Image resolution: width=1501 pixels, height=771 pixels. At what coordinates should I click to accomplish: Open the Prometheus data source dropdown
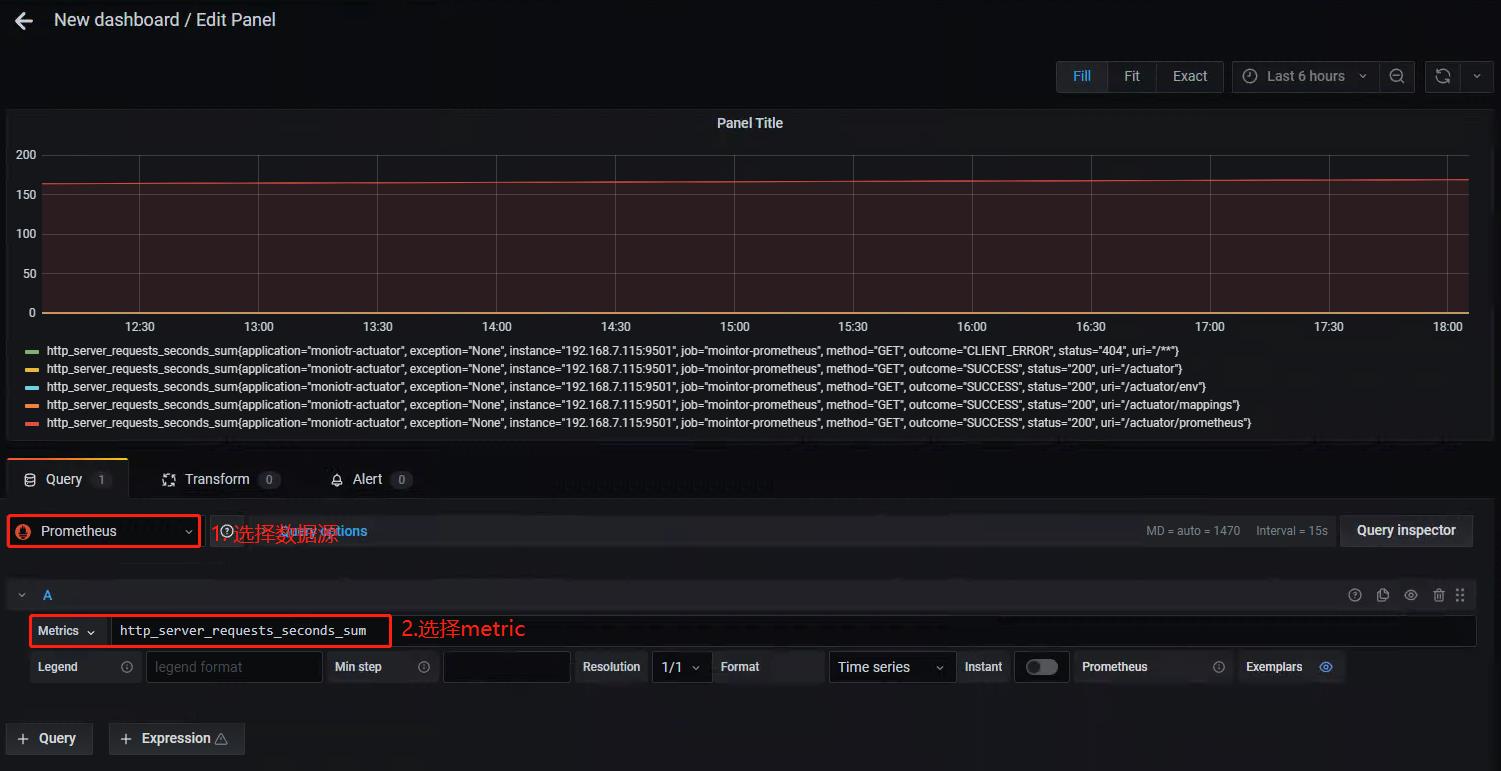[105, 531]
